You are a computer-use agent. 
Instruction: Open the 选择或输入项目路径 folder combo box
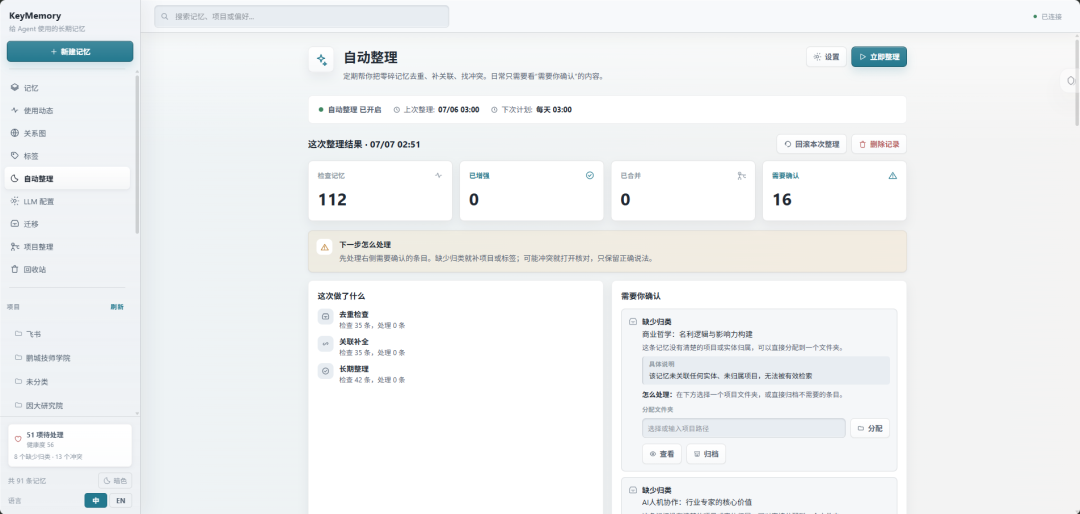(x=744, y=428)
